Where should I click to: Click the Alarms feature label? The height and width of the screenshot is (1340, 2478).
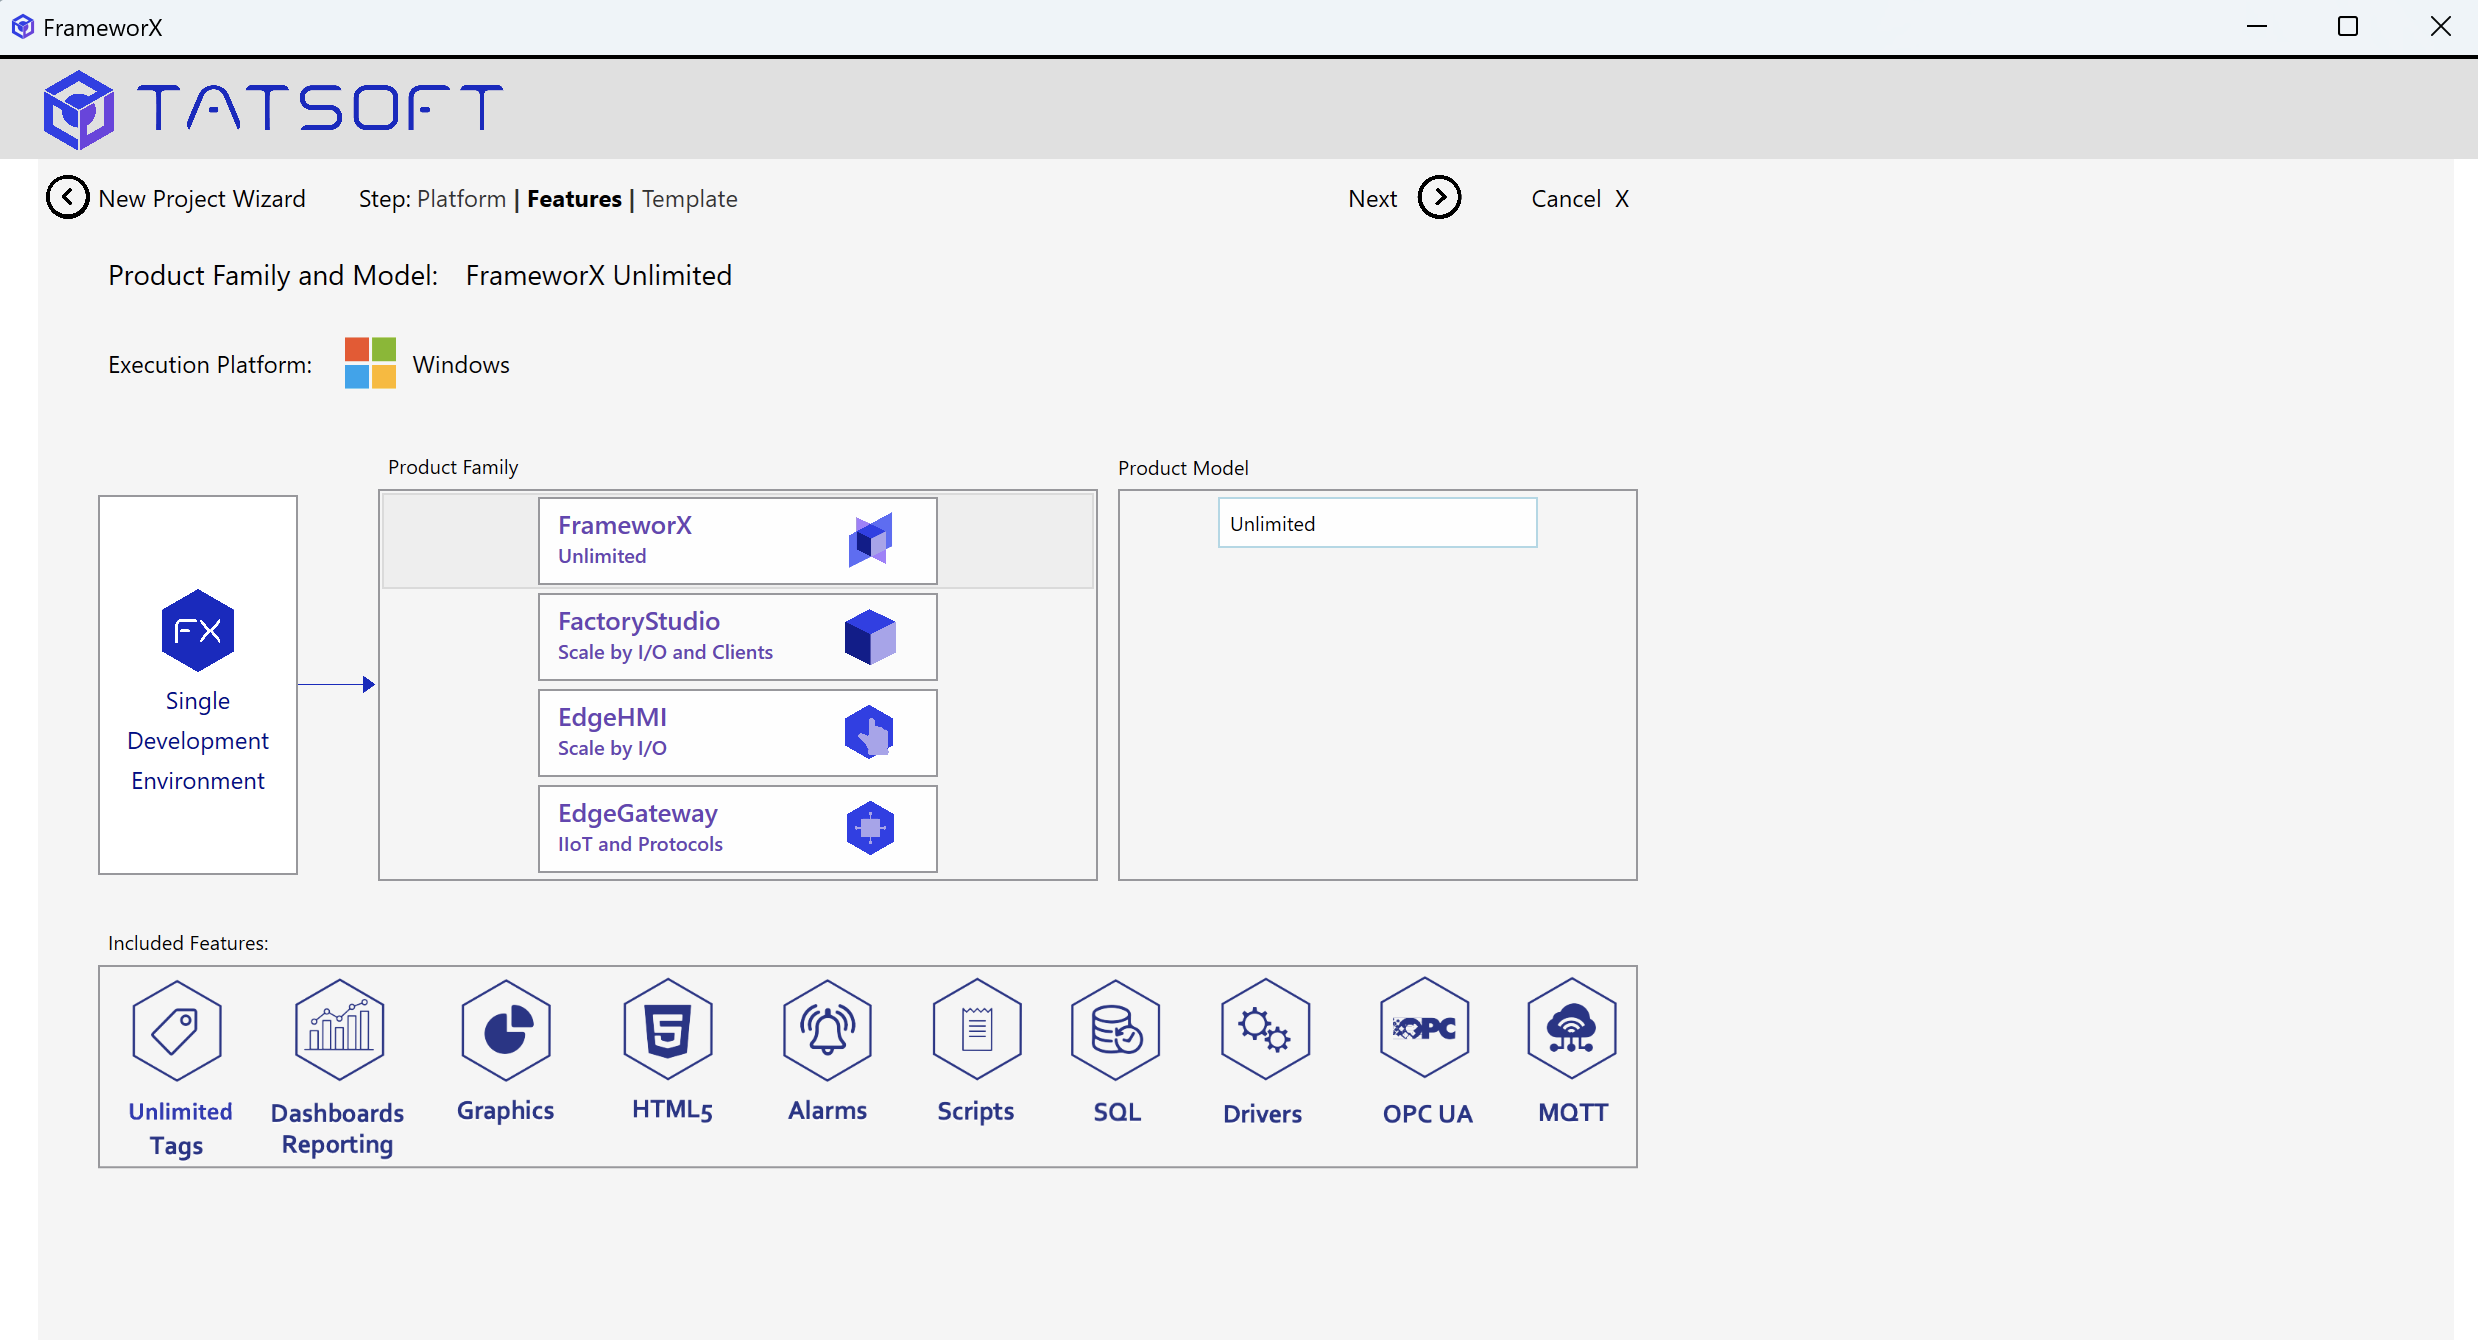pos(828,1110)
